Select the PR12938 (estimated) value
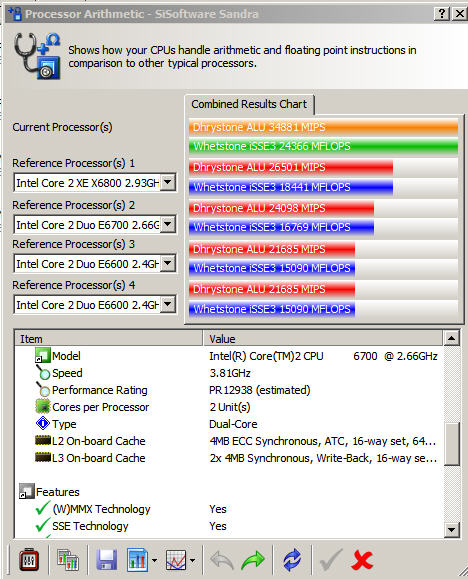The height and width of the screenshot is (579, 468). (260, 390)
